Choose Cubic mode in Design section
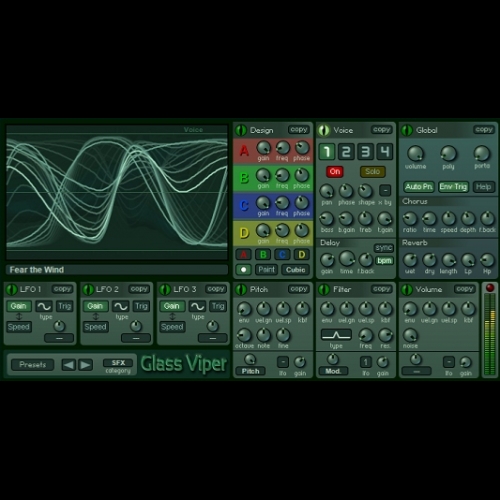Screen dimensions: 500x500 click(x=296, y=270)
